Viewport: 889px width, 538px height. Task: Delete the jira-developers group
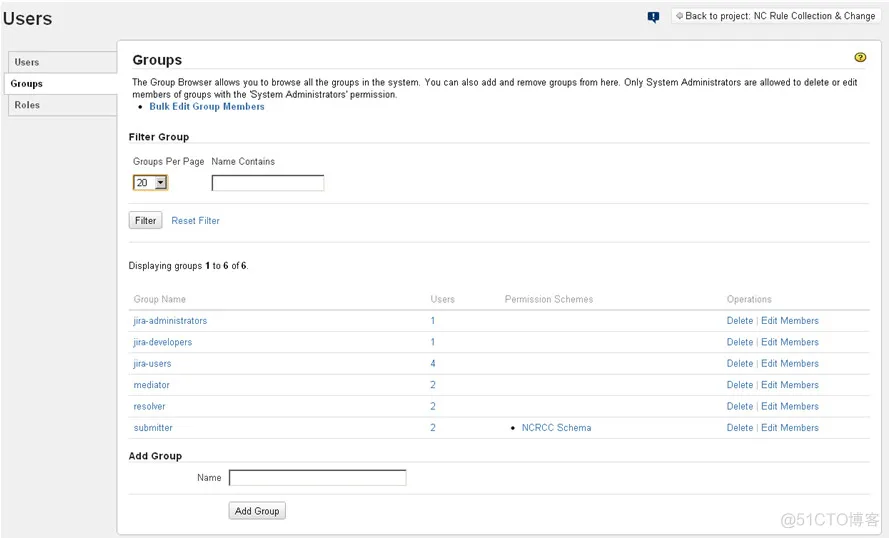point(740,342)
